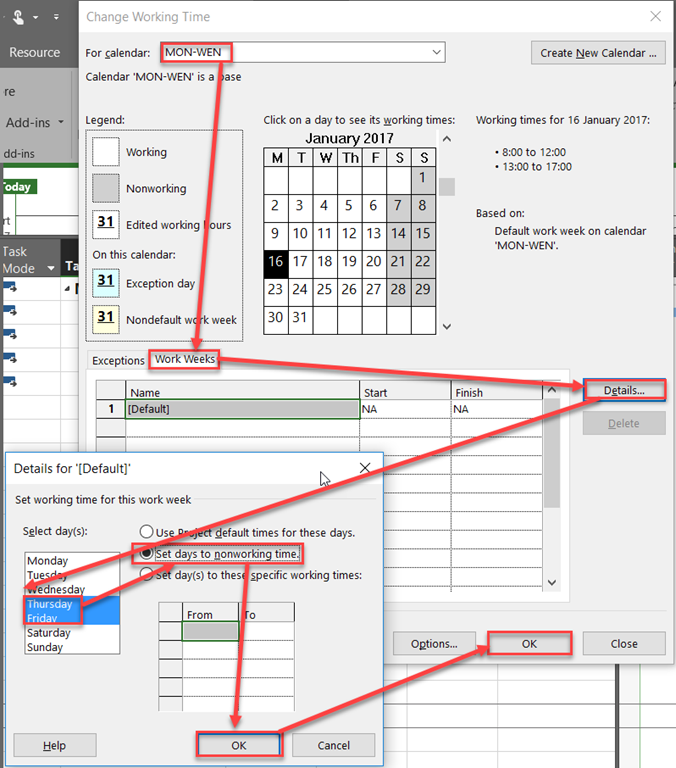Open the Add-ins dropdown arrow
Screen dimensions: 676x768
(x=61, y=123)
